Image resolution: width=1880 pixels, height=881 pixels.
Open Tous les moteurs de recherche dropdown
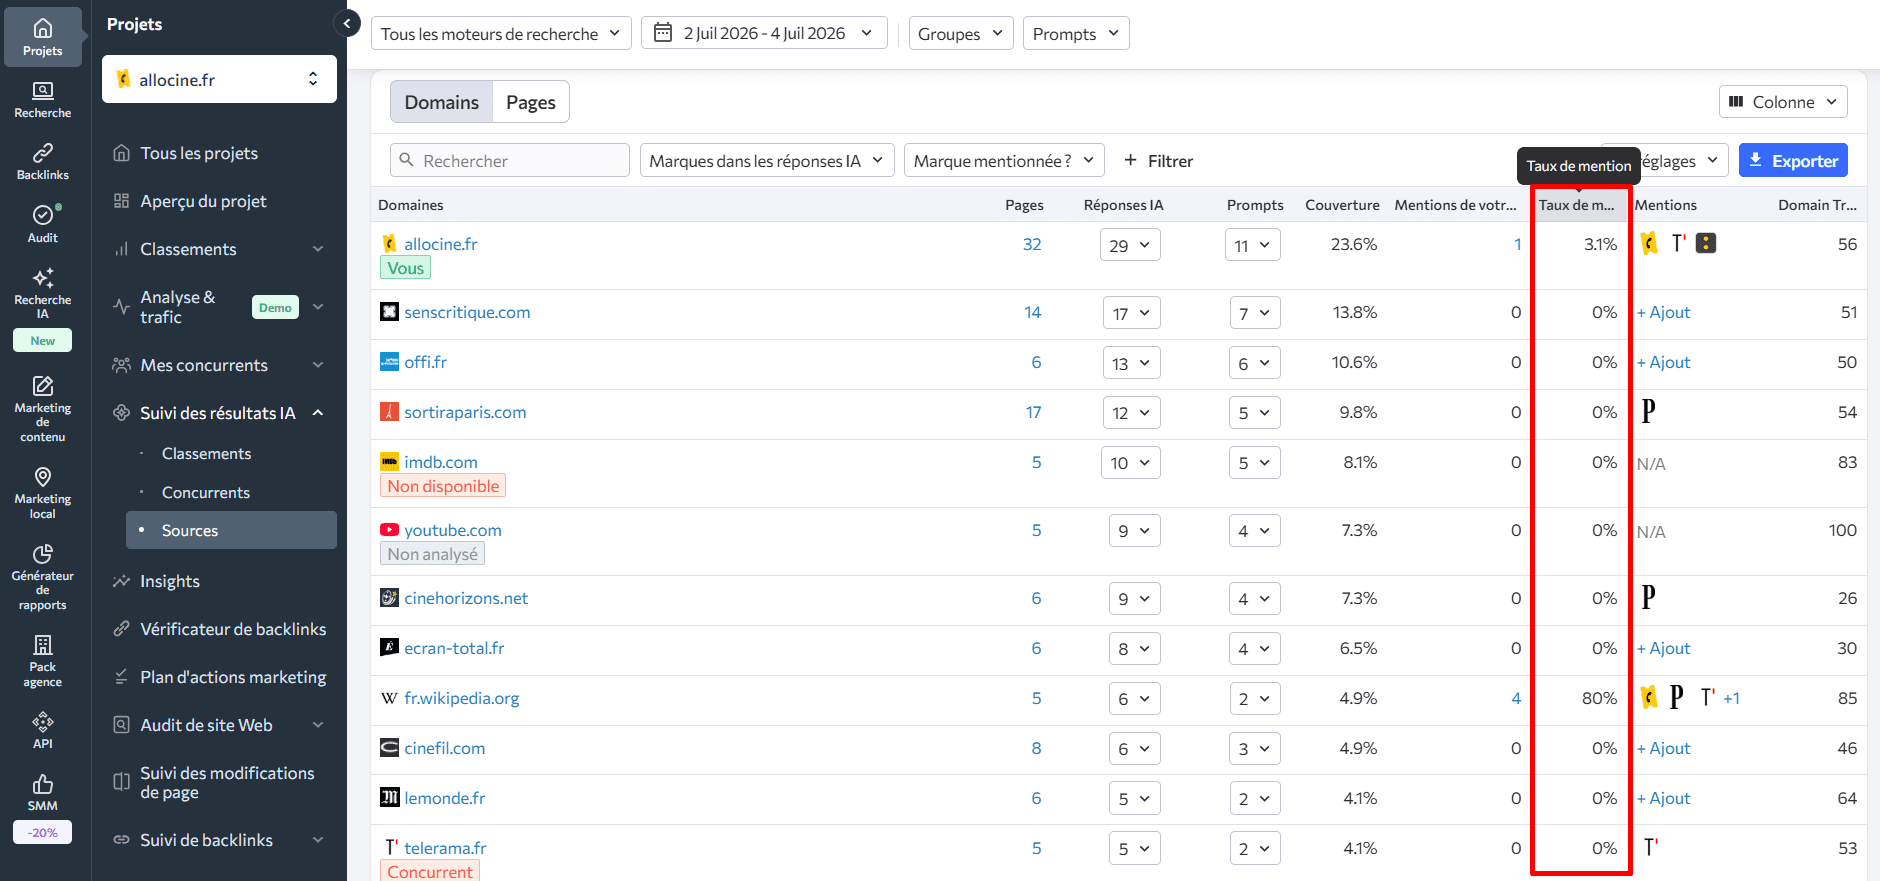coord(501,33)
